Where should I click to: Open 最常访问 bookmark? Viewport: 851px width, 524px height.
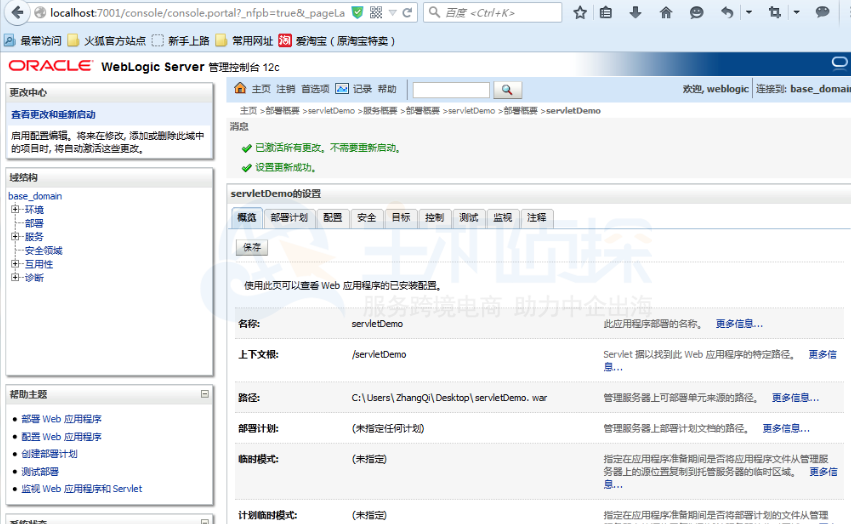point(33,41)
